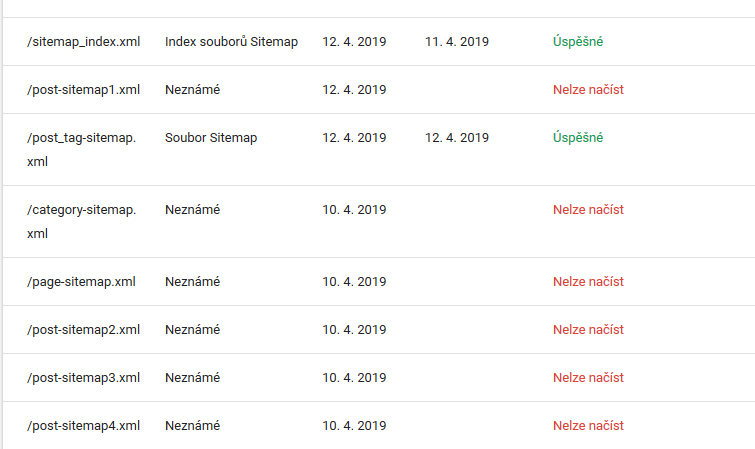Click Nelze načíst status for post-sitemap4.xml
The image size is (755, 449).
pos(588,425)
